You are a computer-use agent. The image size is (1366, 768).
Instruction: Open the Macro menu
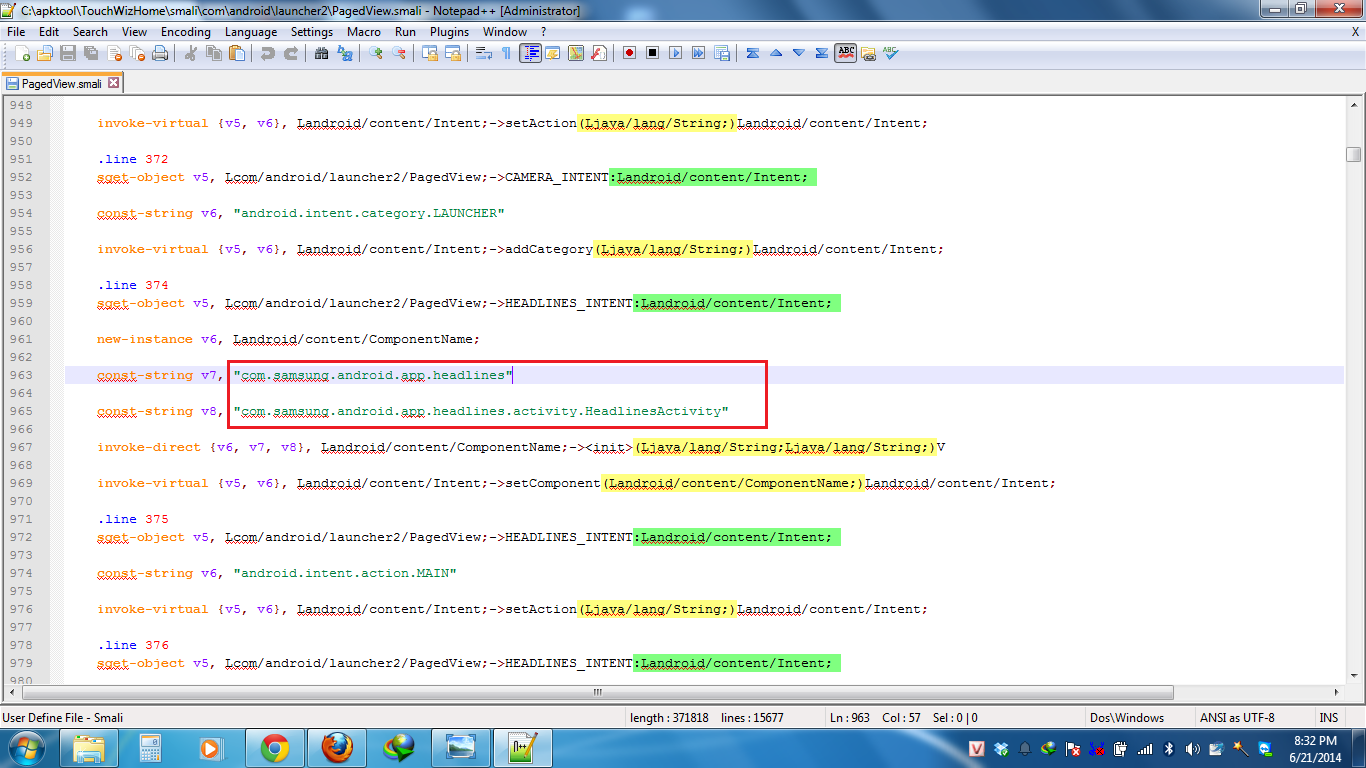pos(364,31)
